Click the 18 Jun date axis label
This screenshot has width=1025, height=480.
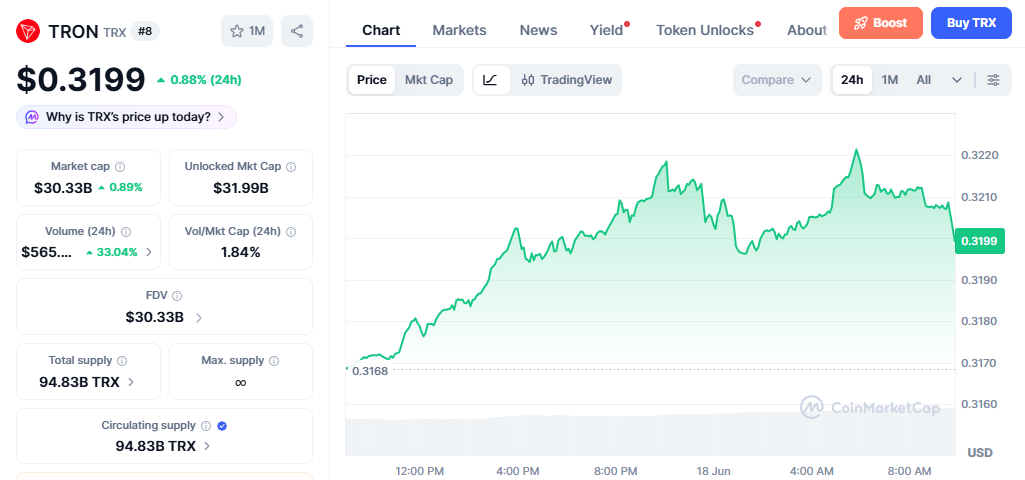point(714,471)
